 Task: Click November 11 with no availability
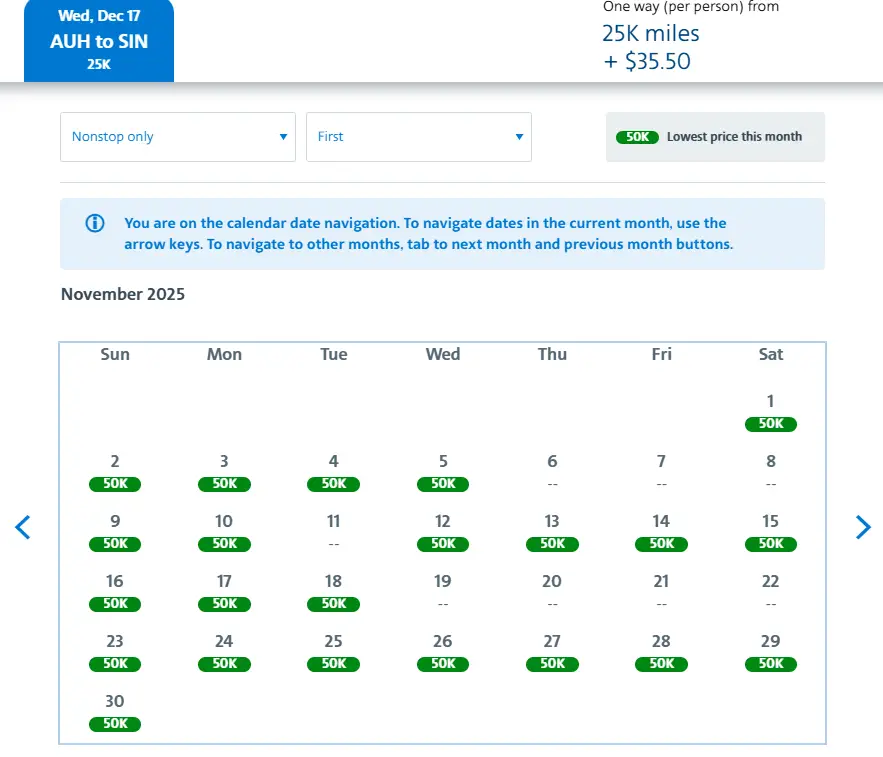click(333, 533)
